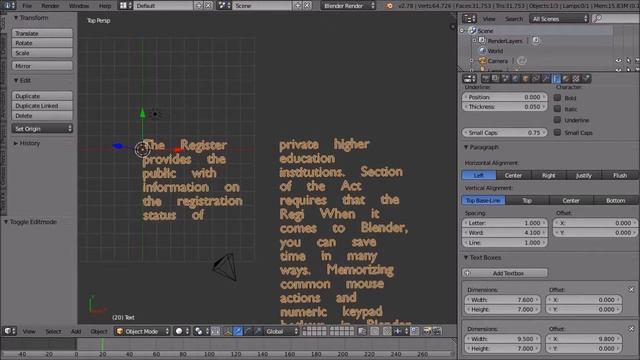This screenshot has height=360, width=640.
Task: Click the 3D View editor type icon
Action: [x=9, y=331]
